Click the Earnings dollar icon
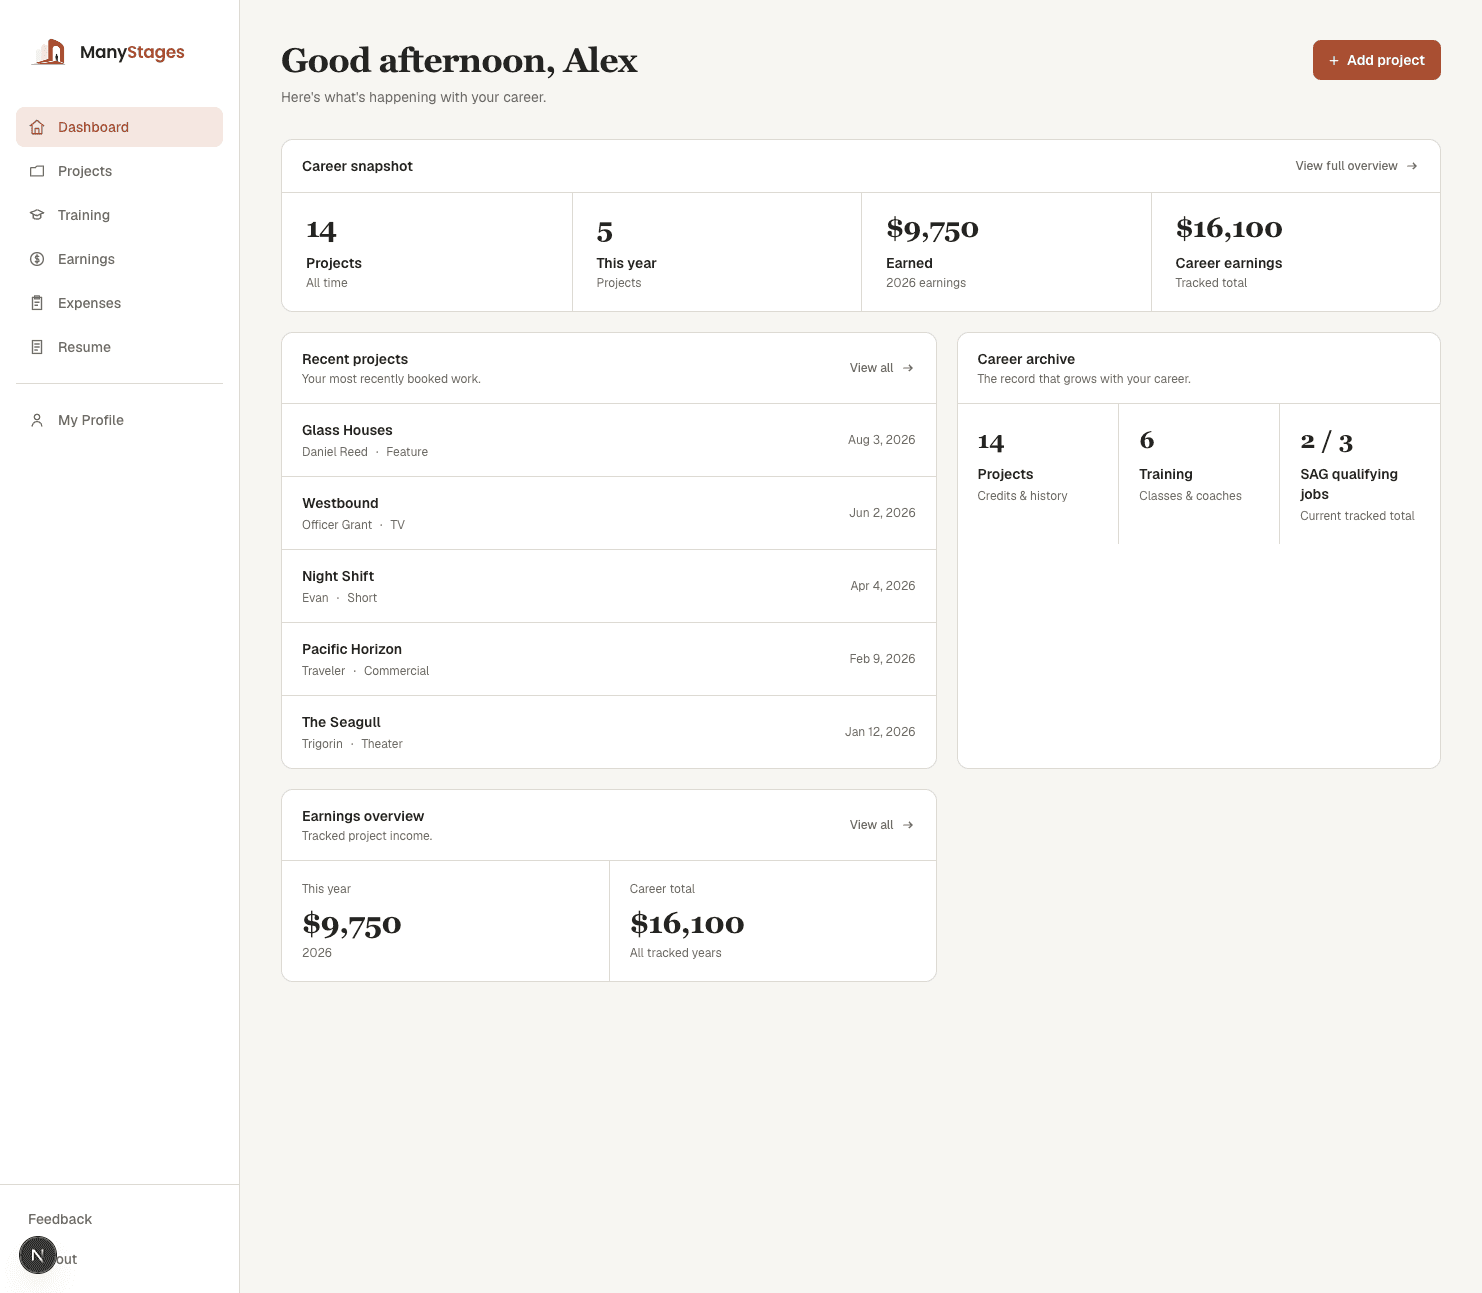1482x1293 pixels. click(x=37, y=259)
